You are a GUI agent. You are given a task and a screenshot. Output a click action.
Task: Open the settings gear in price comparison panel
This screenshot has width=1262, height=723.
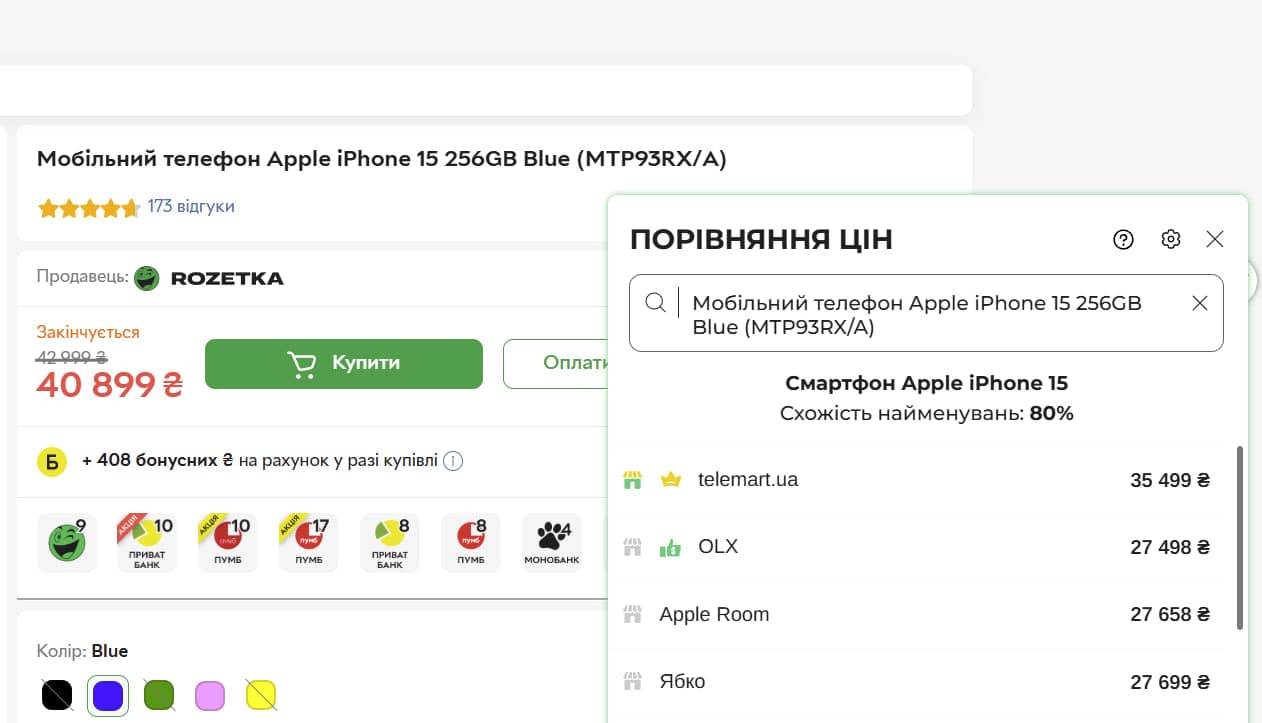1170,239
